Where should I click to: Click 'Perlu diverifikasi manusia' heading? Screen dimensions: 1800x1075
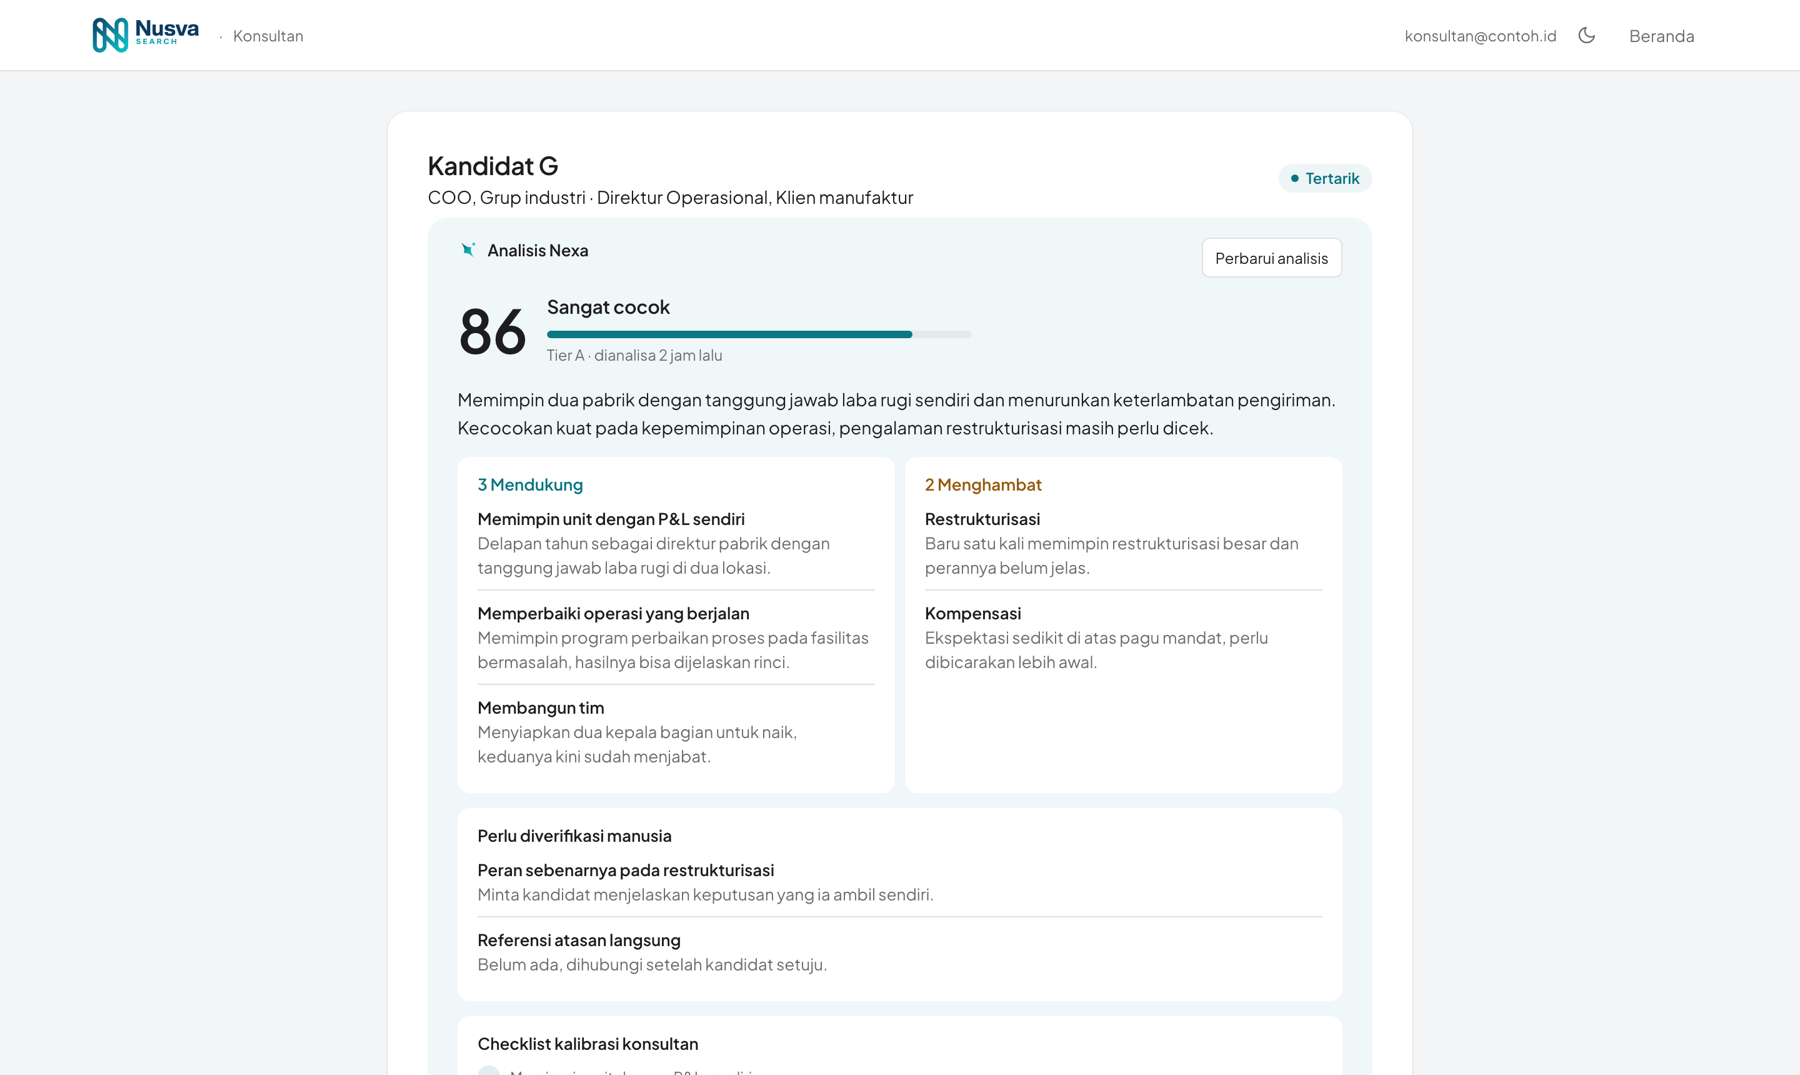point(574,836)
